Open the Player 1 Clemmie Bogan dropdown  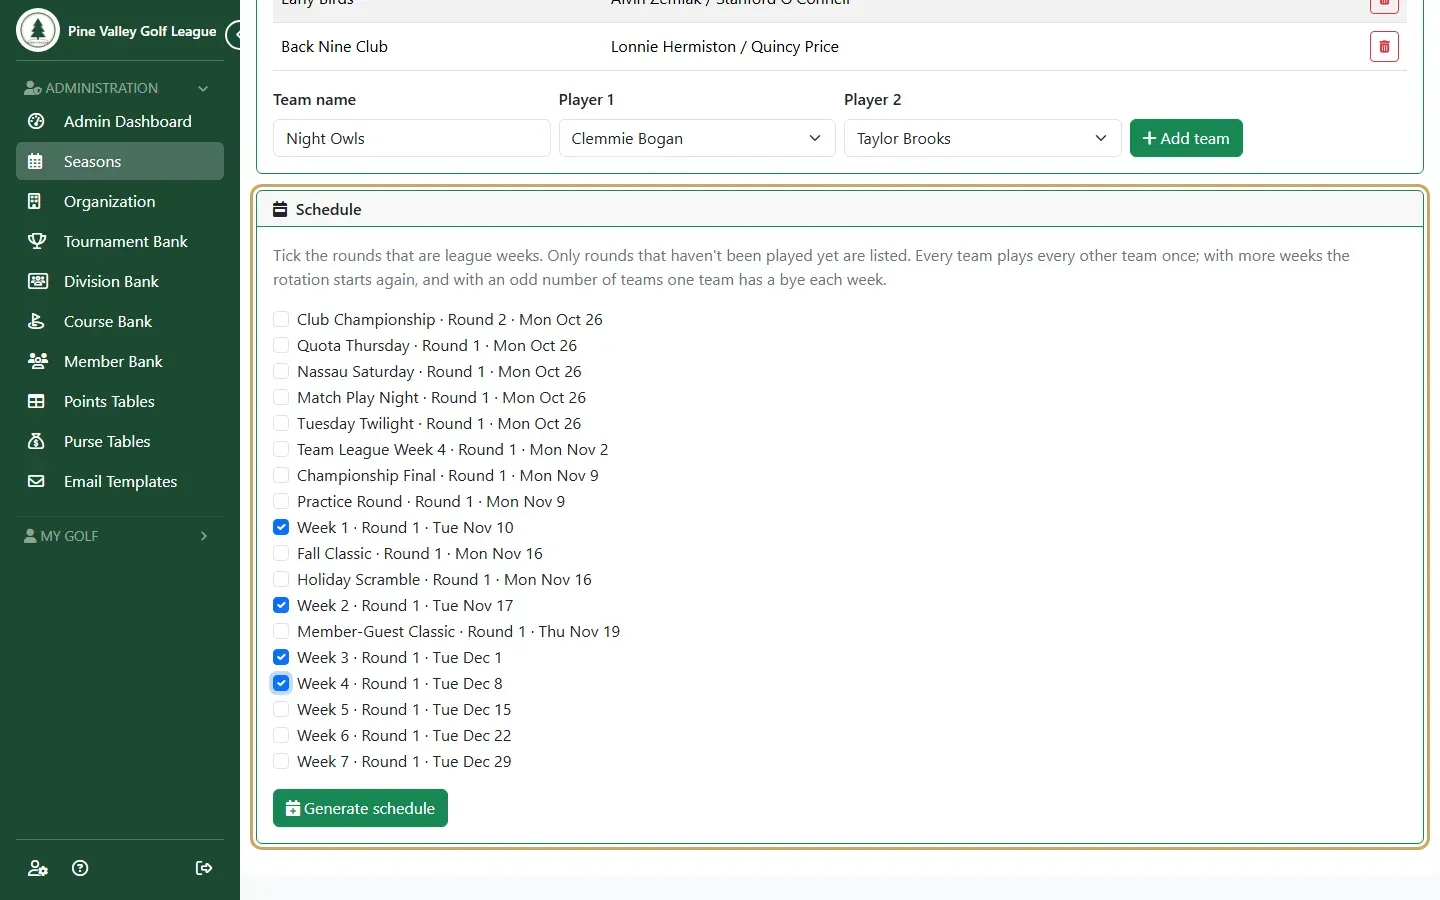point(697,138)
